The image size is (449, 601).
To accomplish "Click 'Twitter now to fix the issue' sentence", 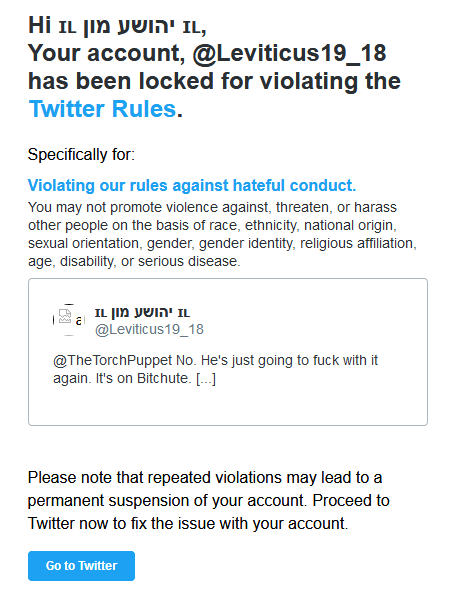I will pyautogui.click(x=188, y=524).
